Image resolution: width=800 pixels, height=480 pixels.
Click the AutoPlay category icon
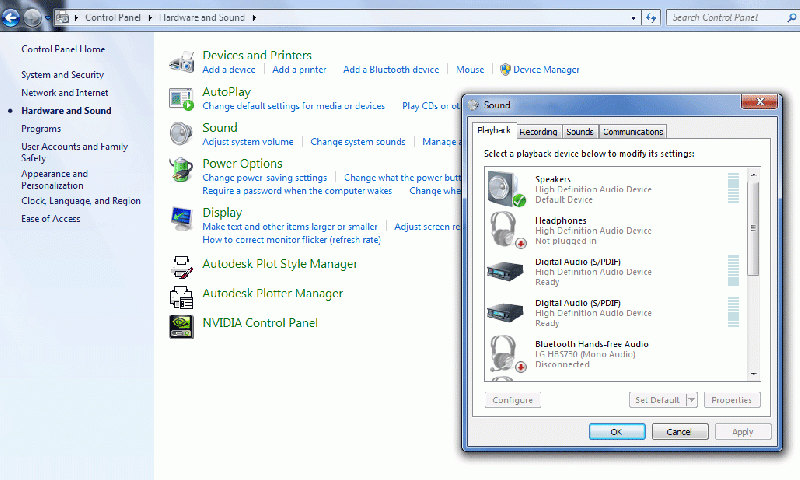coord(182,98)
